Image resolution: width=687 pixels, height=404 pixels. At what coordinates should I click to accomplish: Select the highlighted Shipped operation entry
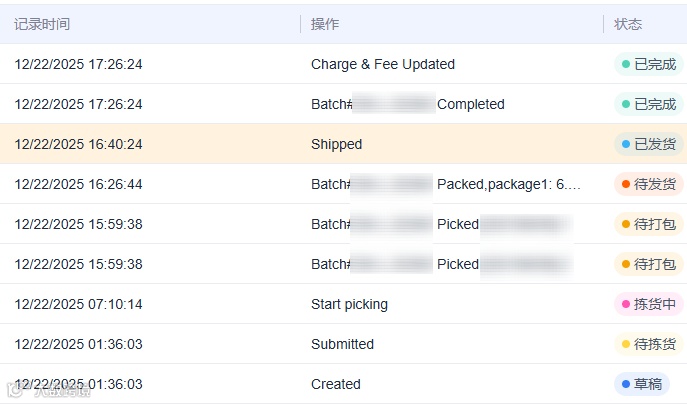(336, 144)
